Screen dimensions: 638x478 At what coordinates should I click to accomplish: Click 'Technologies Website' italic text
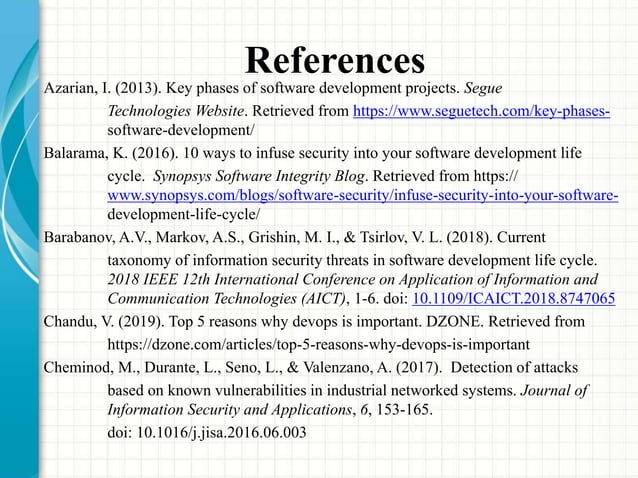[x=176, y=111]
